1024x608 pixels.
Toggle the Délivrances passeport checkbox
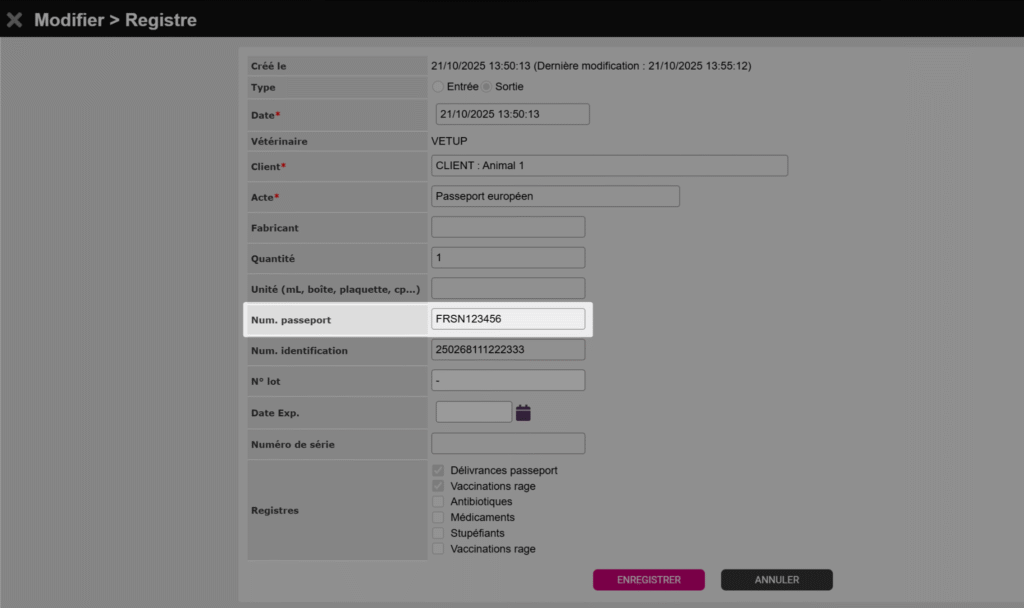[438, 470]
